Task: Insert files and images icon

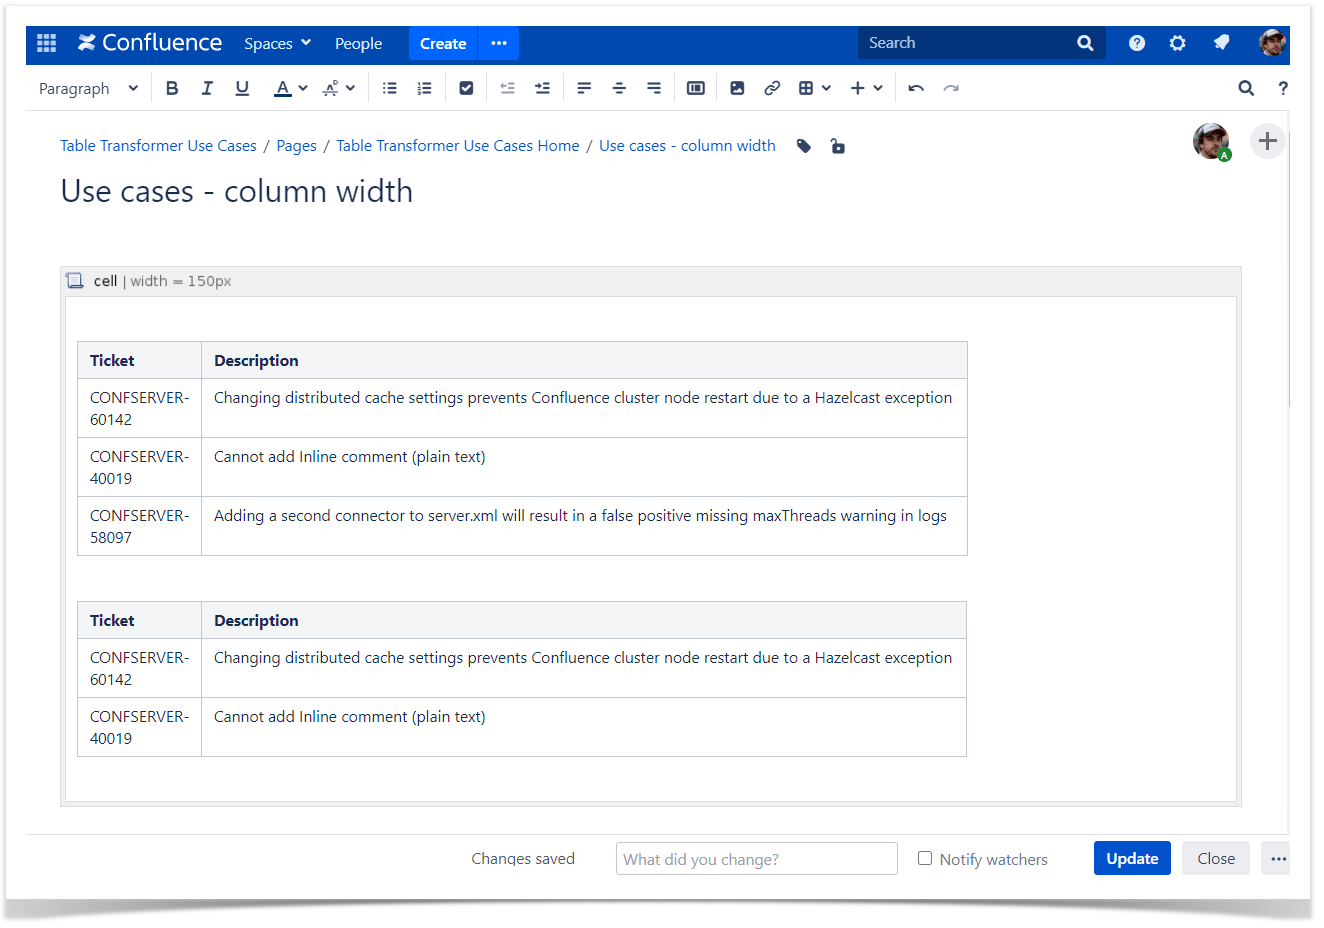Action: tap(737, 88)
